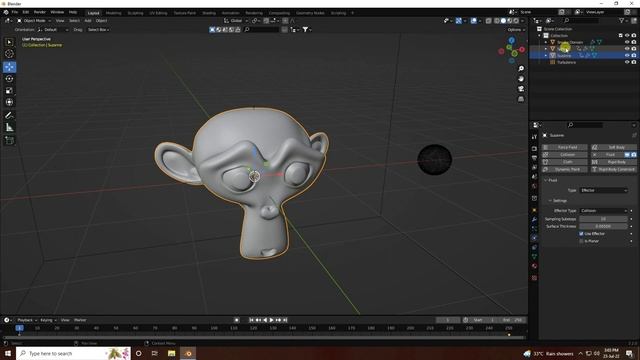
Task: Expand Suzanne row in outliner
Action: point(546,56)
